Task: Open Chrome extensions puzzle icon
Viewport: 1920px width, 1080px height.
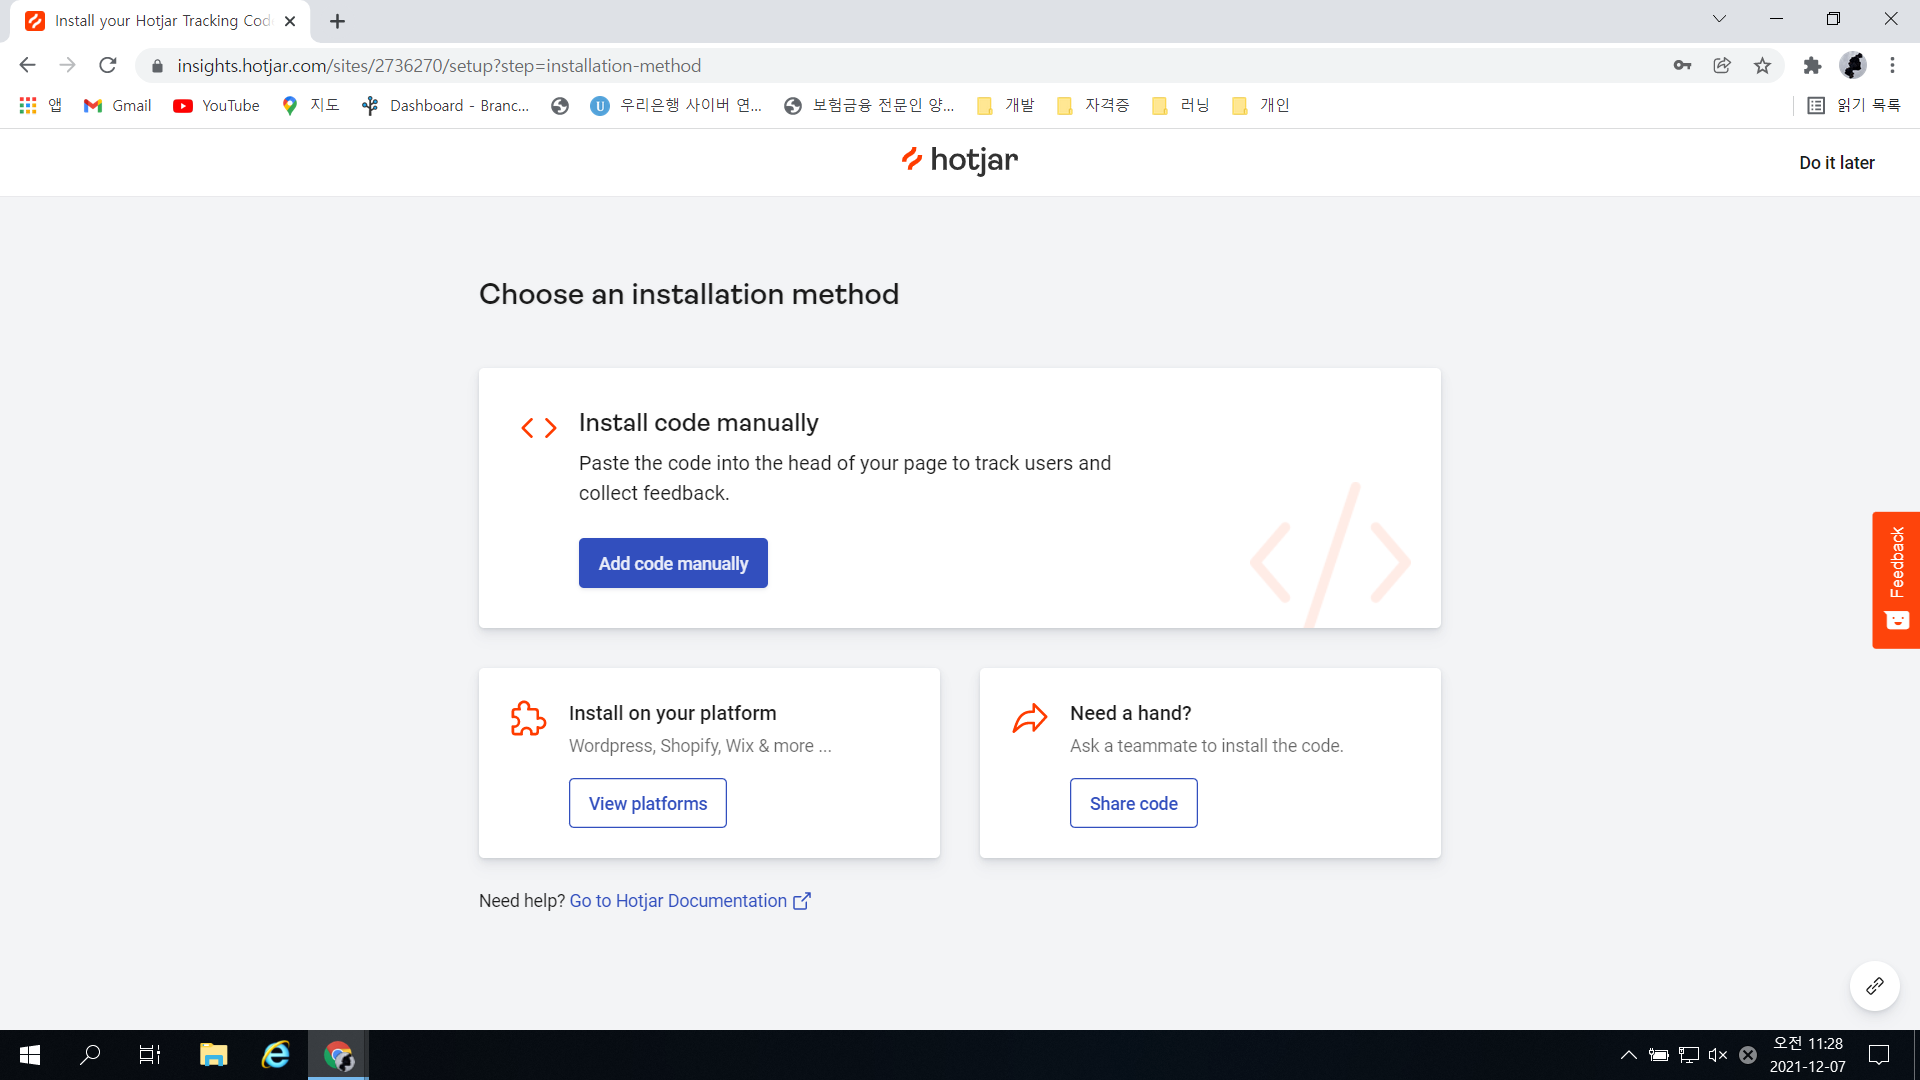Action: [x=1812, y=66]
